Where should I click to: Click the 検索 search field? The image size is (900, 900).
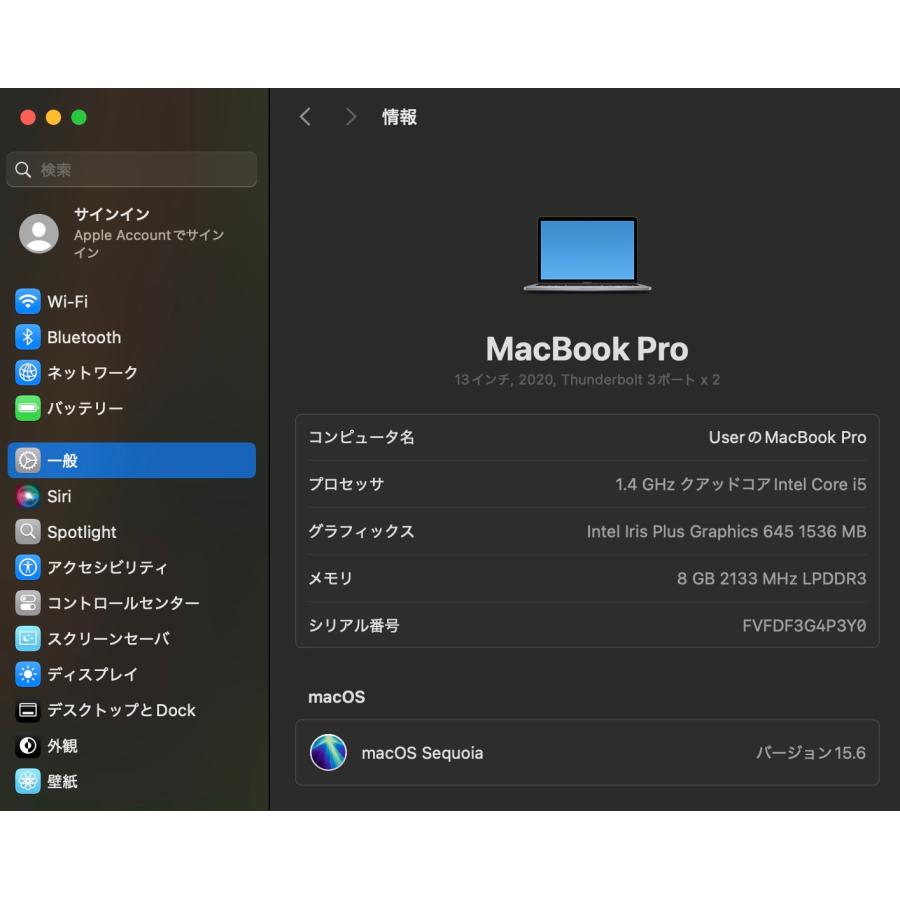point(131,169)
